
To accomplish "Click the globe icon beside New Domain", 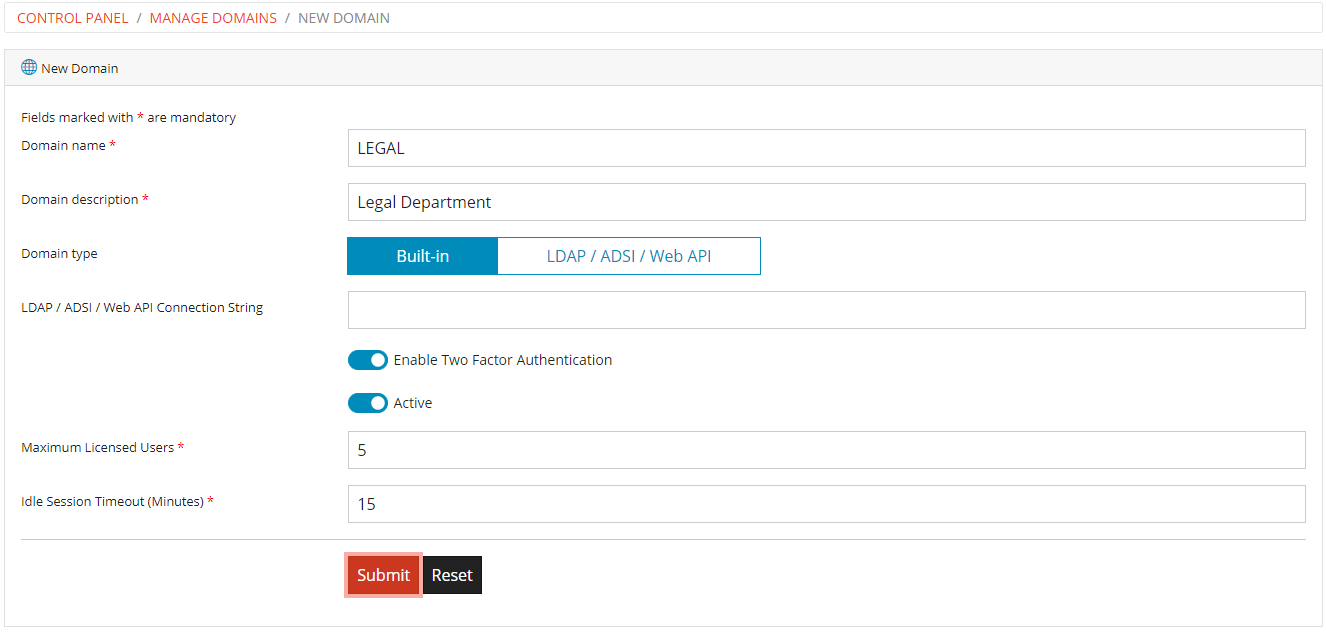I will pyautogui.click(x=29, y=68).
